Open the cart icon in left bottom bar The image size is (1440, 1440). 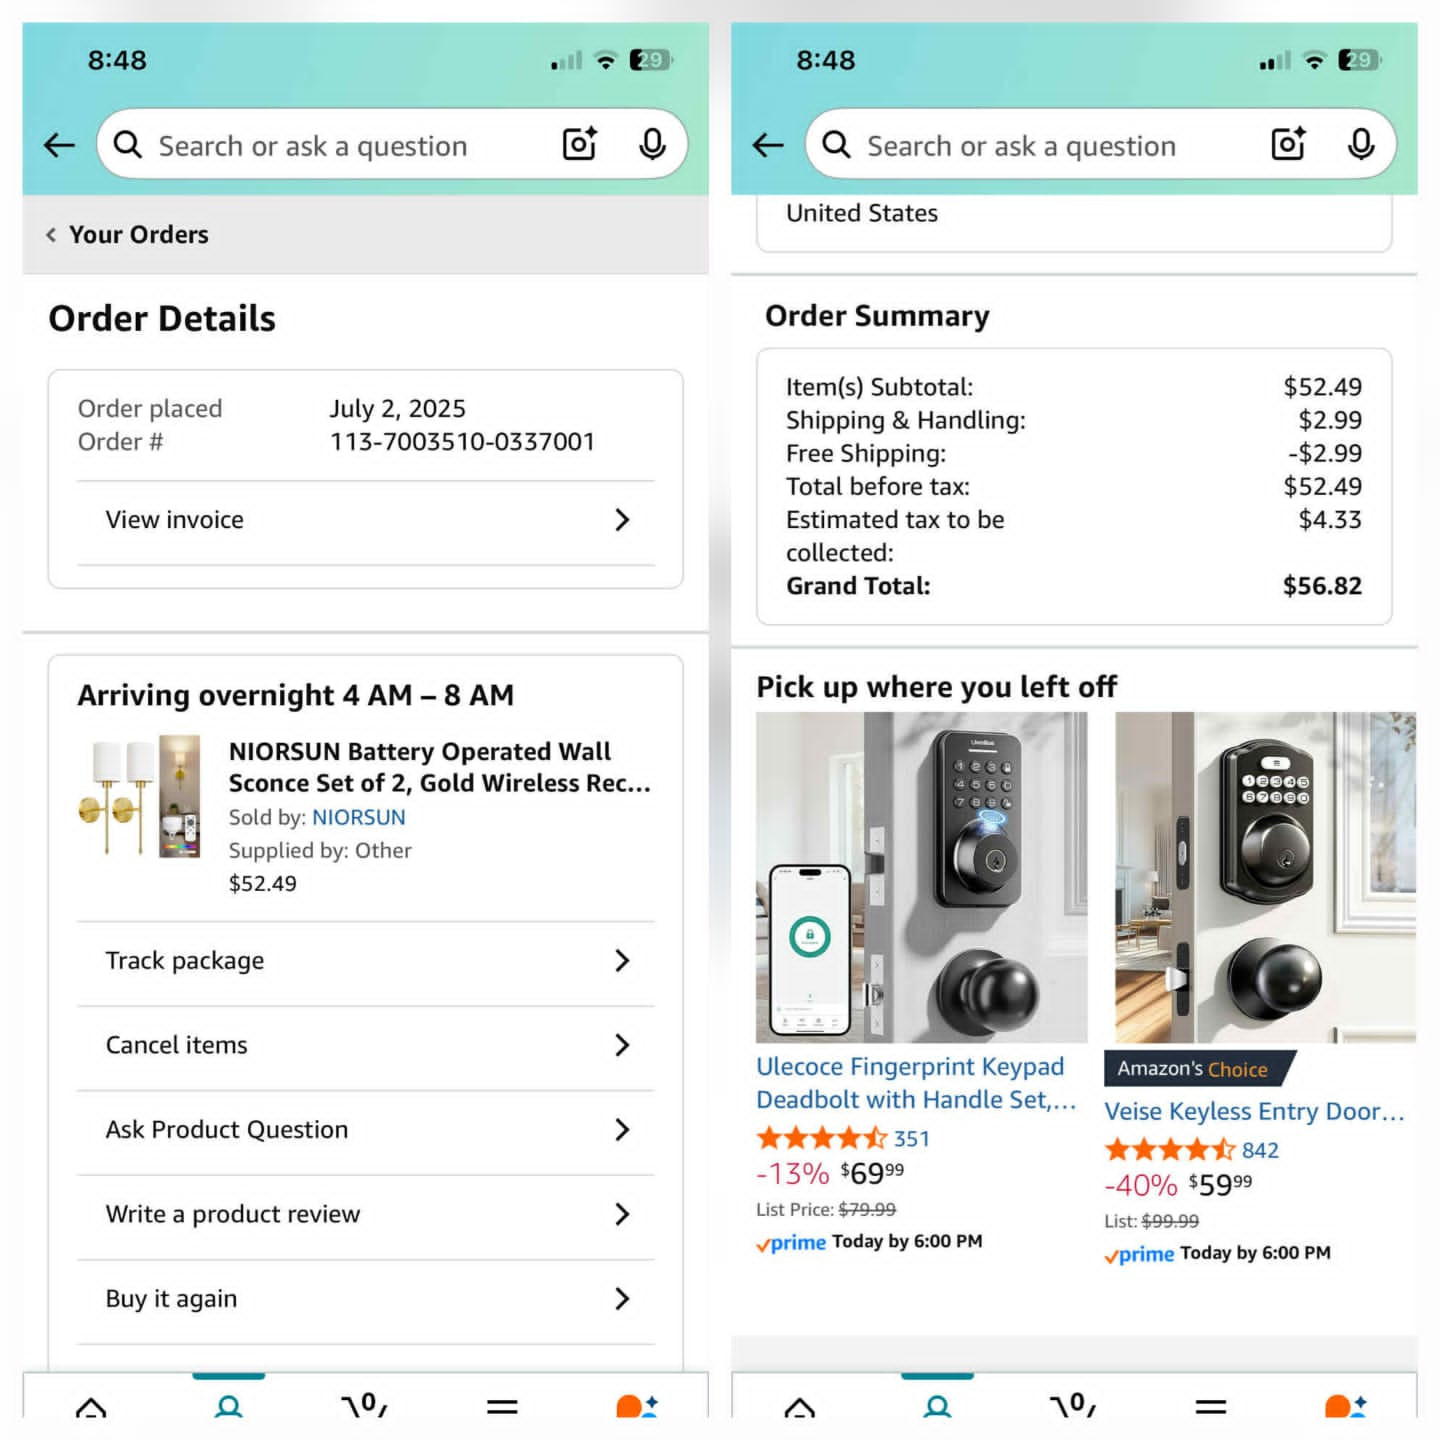point(365,1404)
